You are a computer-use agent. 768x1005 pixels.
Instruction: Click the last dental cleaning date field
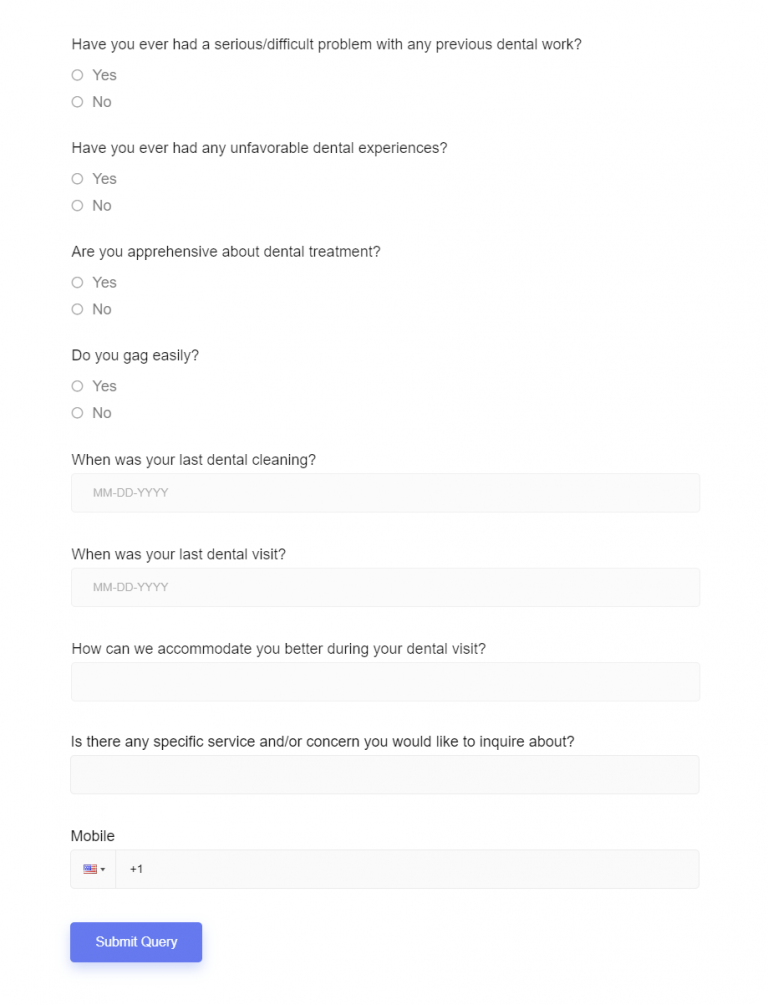coord(385,493)
